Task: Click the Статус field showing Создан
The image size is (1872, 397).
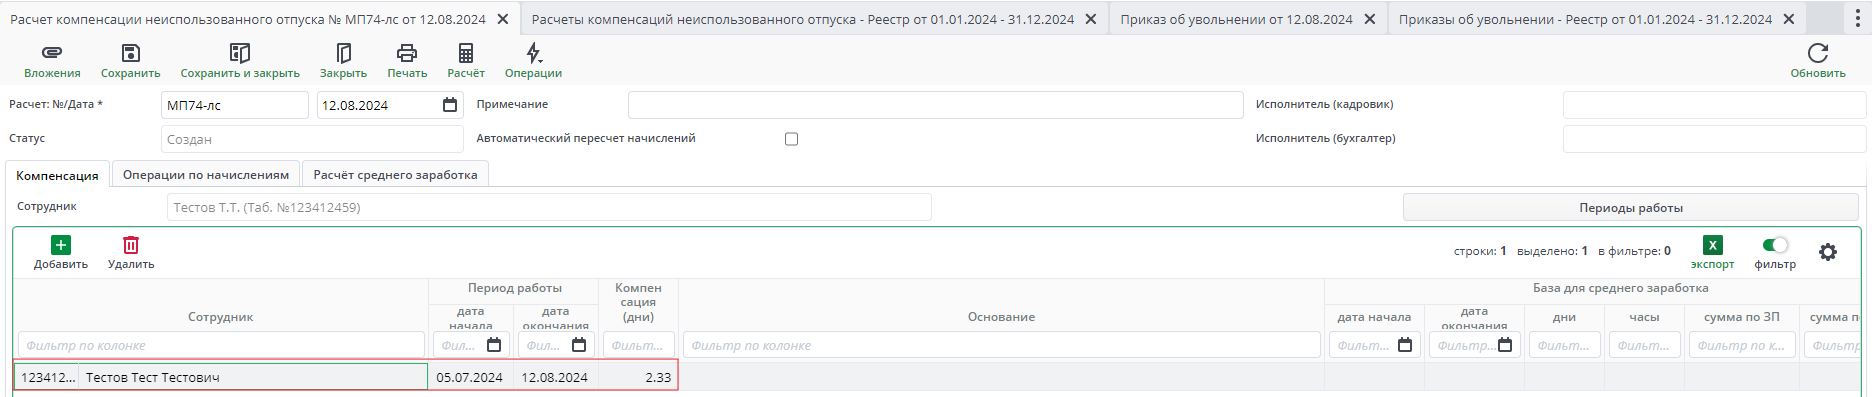Action: coord(312,139)
